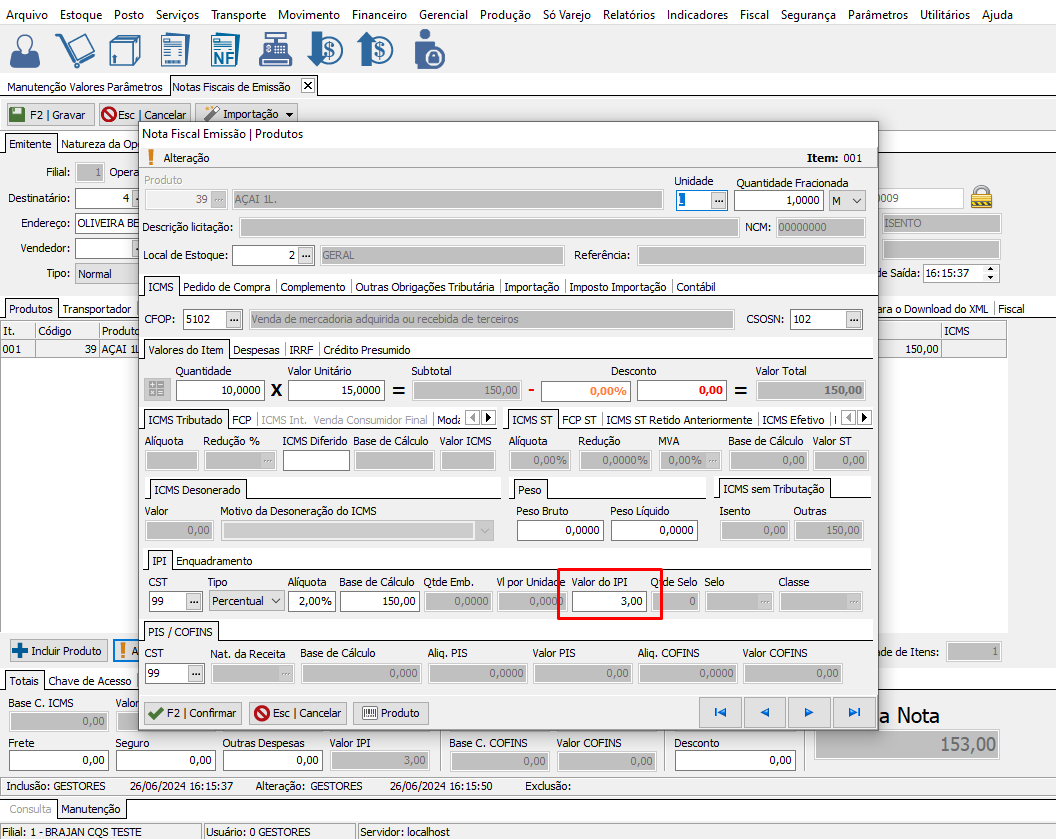The image size is (1056, 839).
Task: Expand the Importação dropdown button
Action: [289, 115]
